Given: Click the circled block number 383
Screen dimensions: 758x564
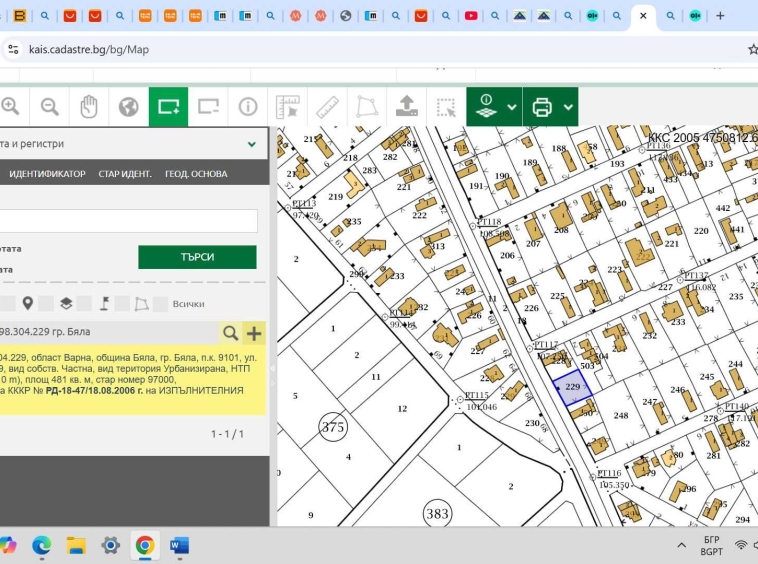Looking at the screenshot, I should tap(437, 513).
